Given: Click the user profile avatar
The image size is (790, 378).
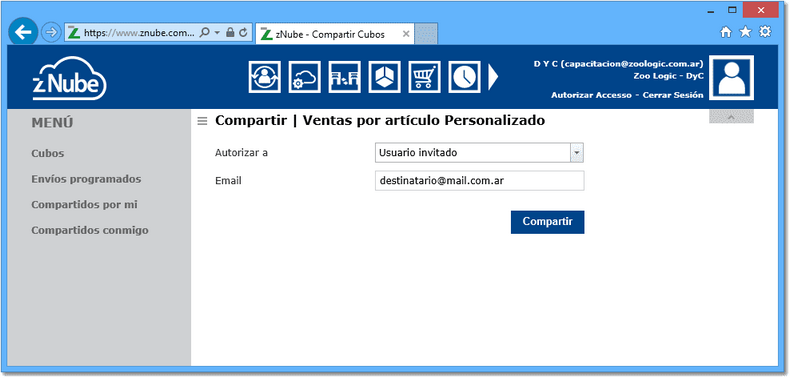Looking at the screenshot, I should tap(731, 78).
